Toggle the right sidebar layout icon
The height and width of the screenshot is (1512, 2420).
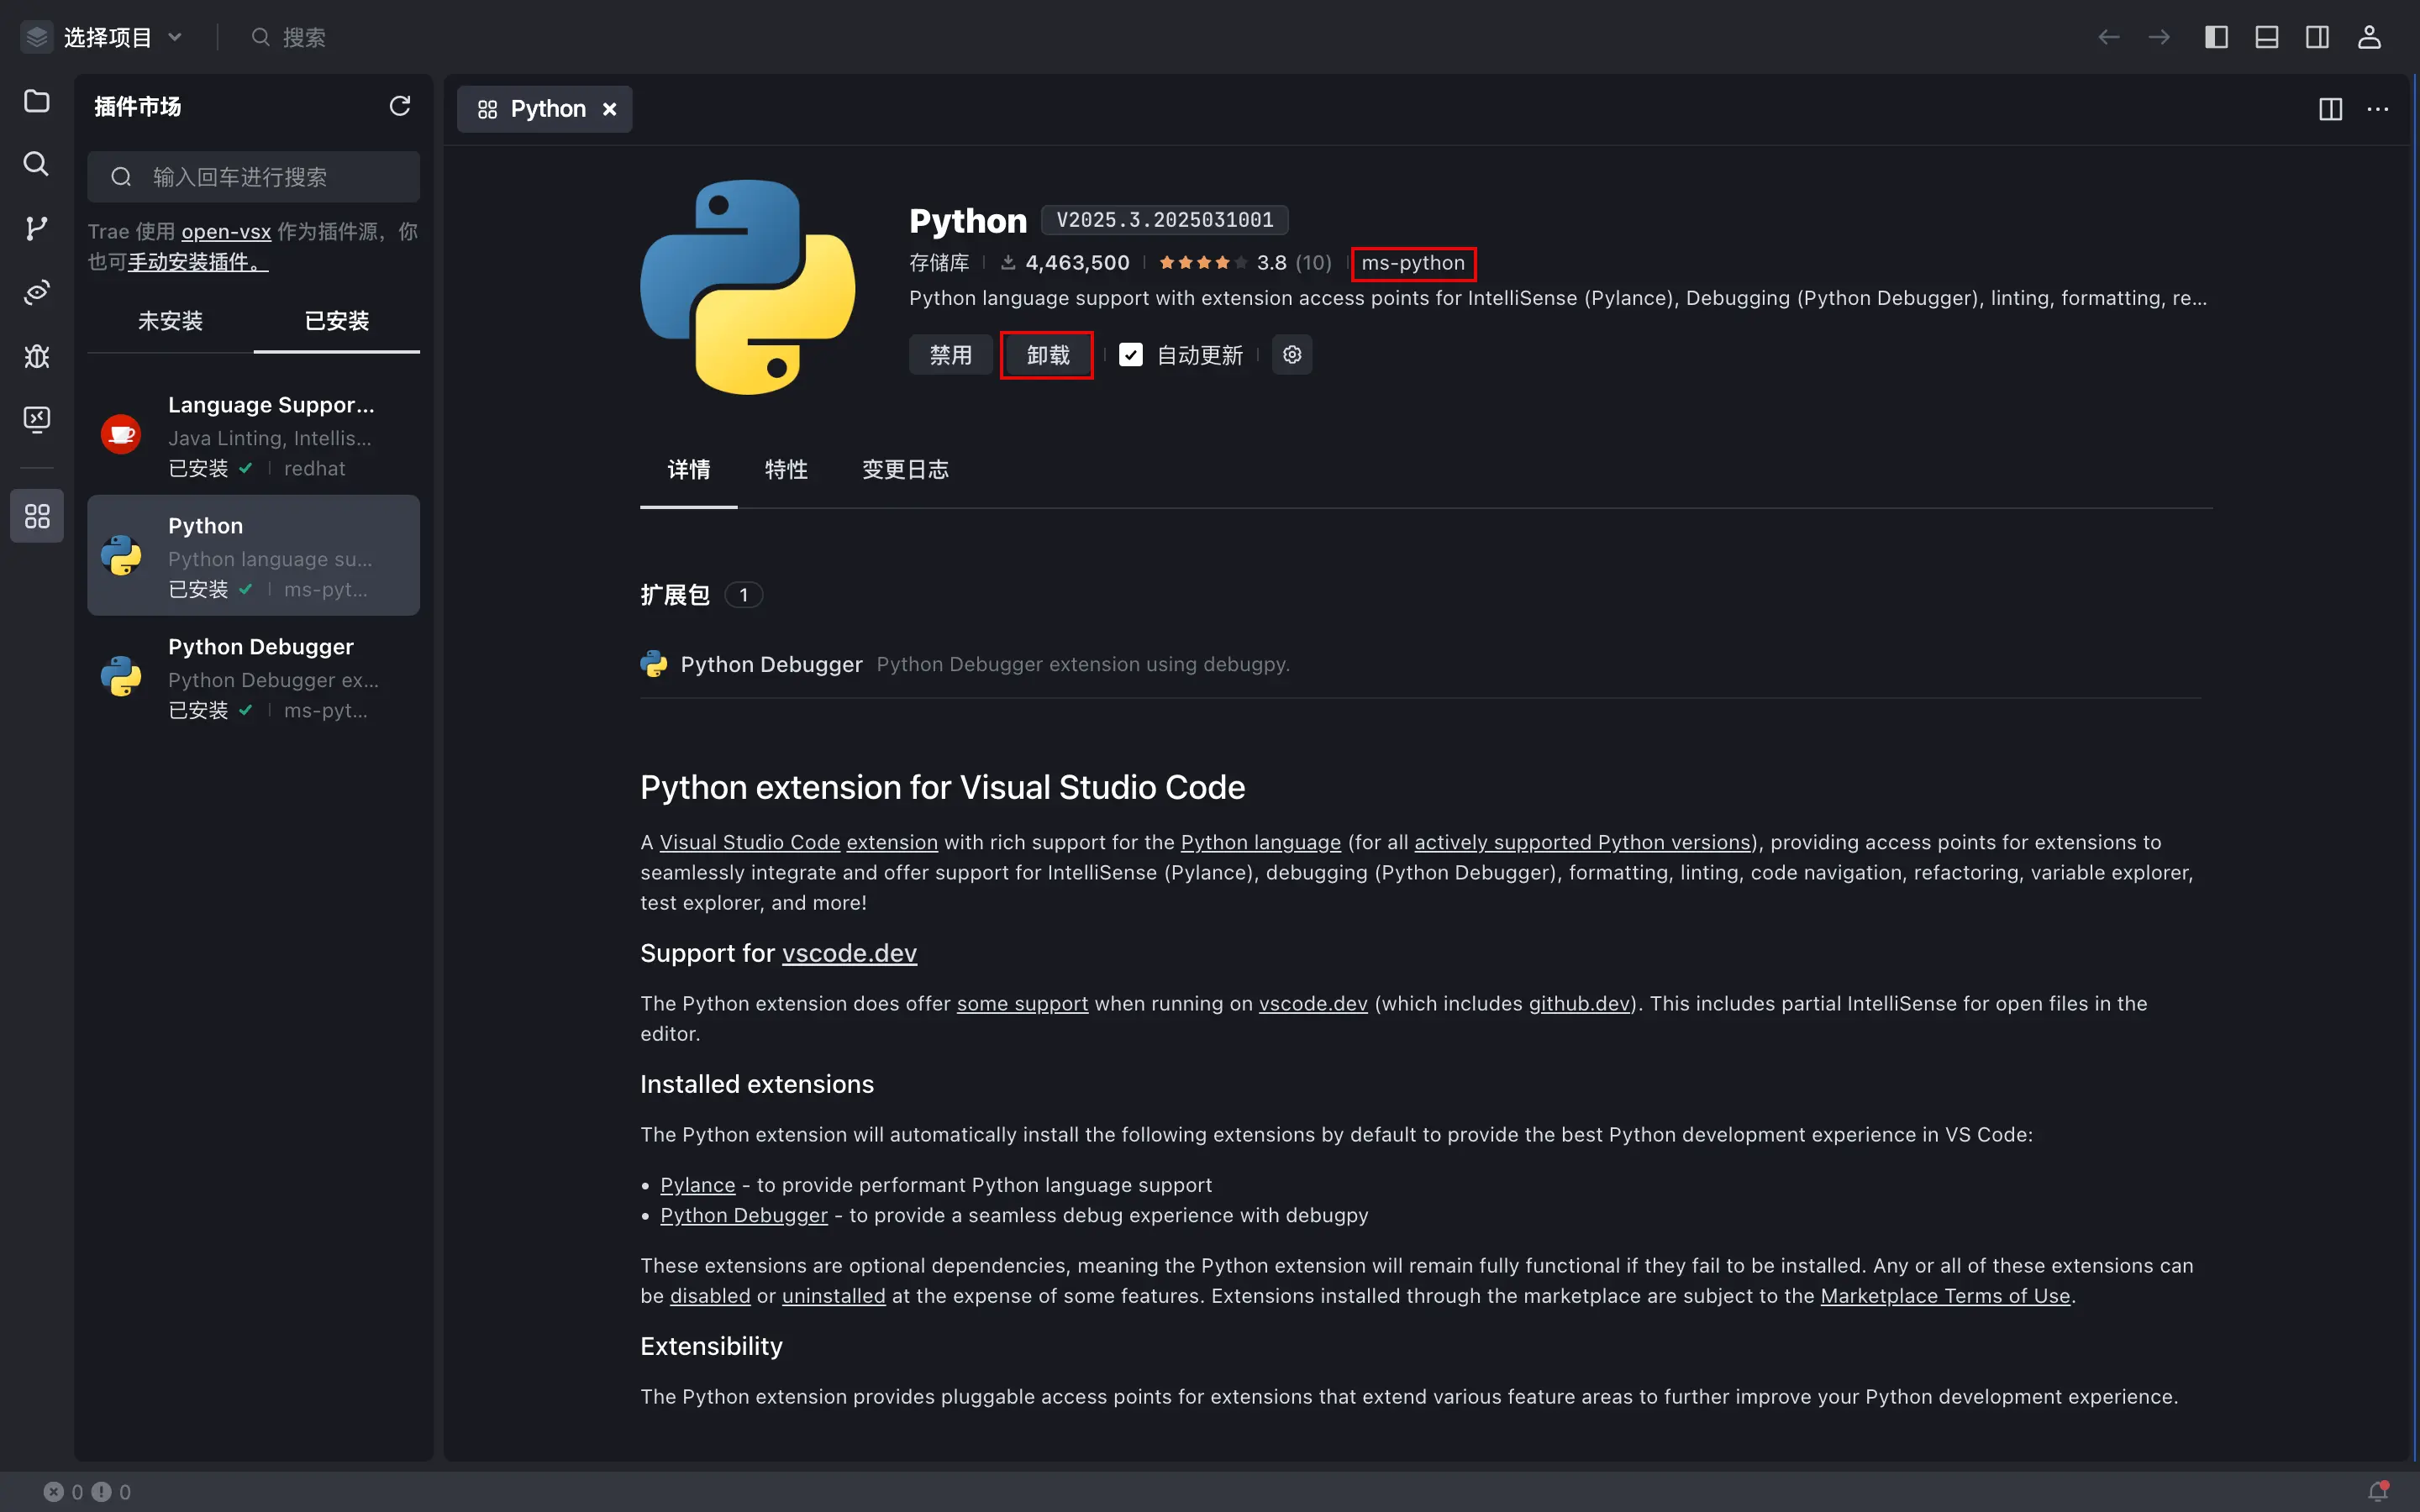click(2317, 37)
